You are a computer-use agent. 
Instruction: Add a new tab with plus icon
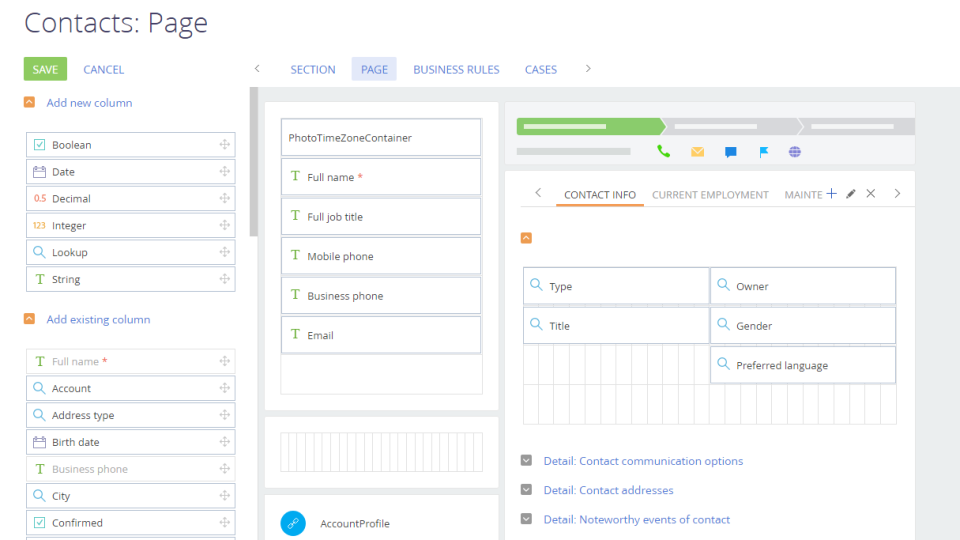[x=831, y=193]
